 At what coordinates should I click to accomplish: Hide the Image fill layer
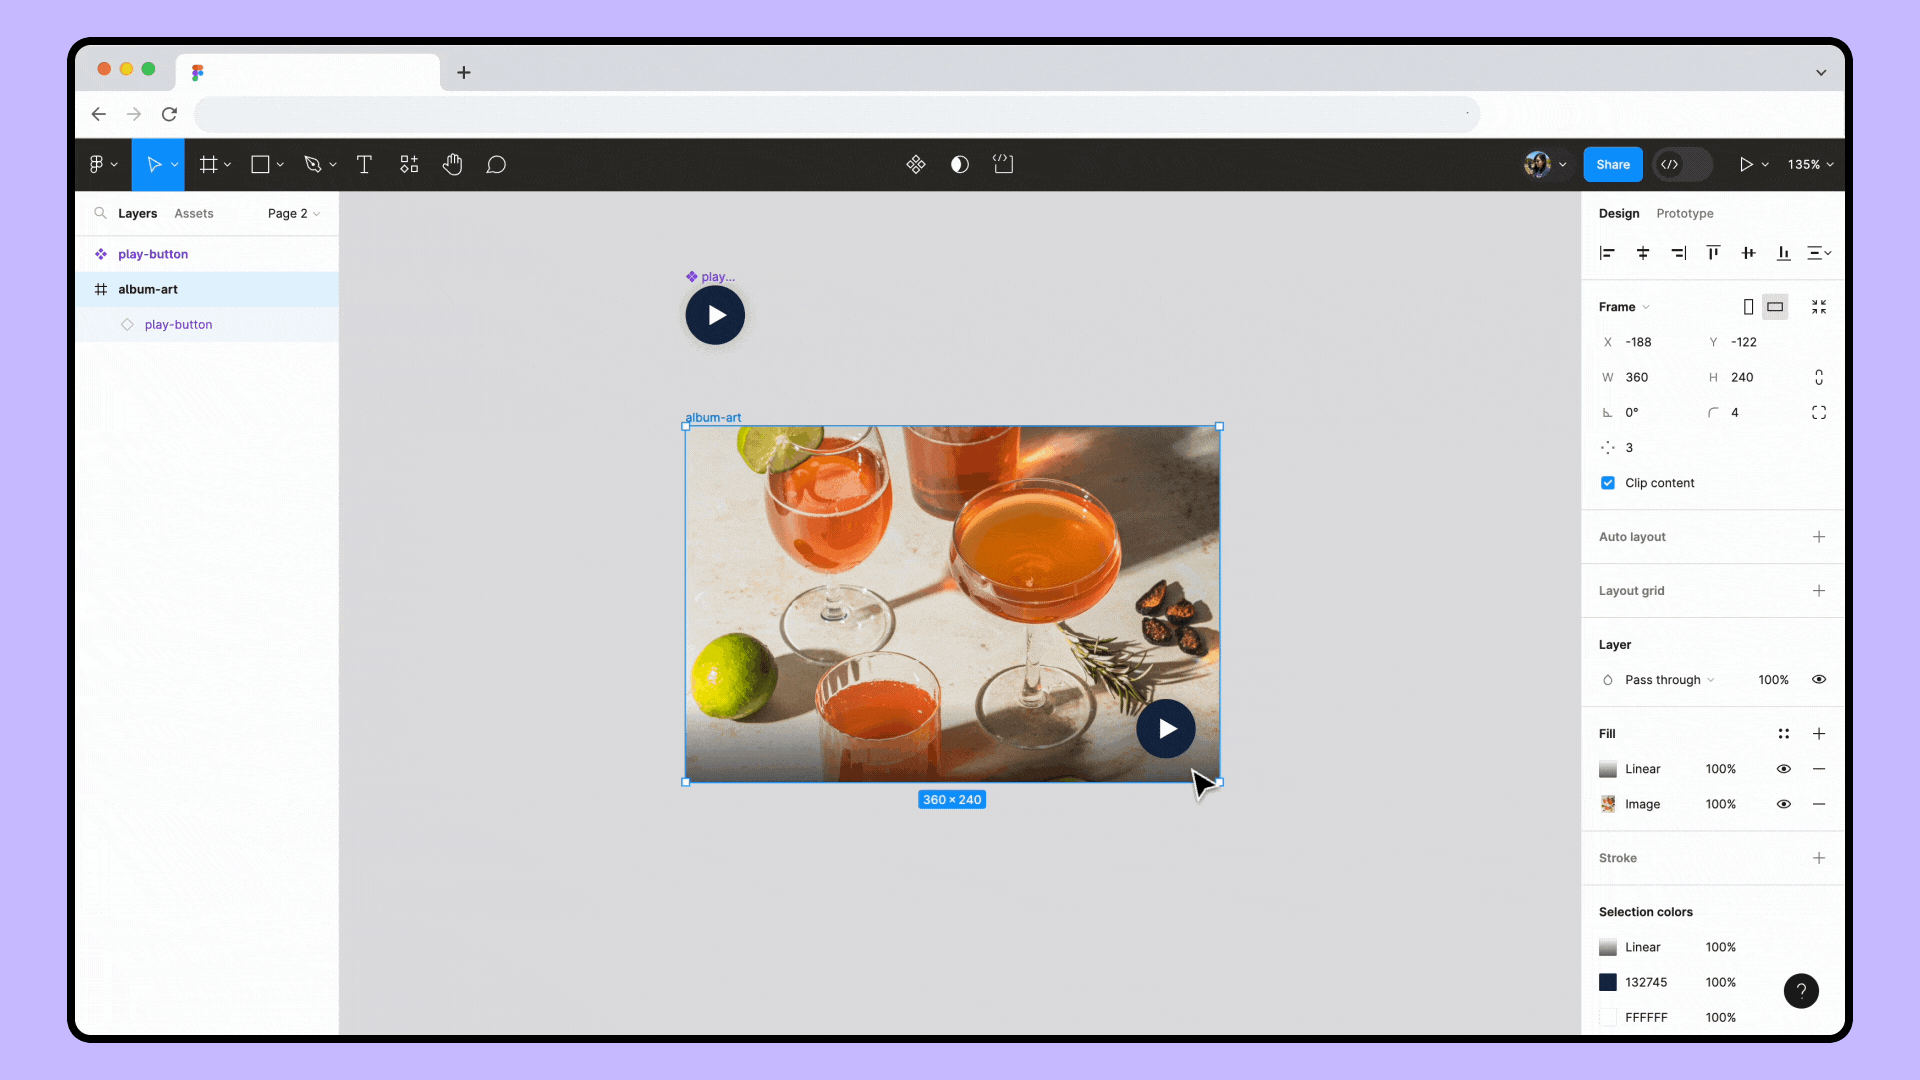click(x=1784, y=803)
